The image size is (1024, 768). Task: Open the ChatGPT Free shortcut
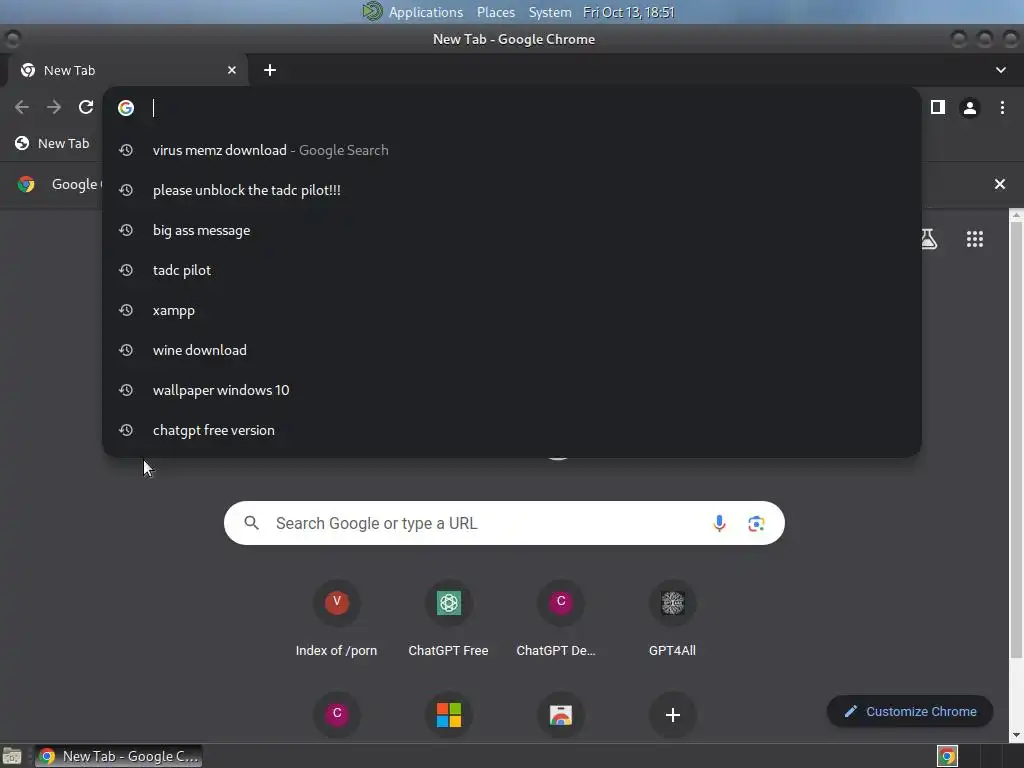click(x=449, y=619)
